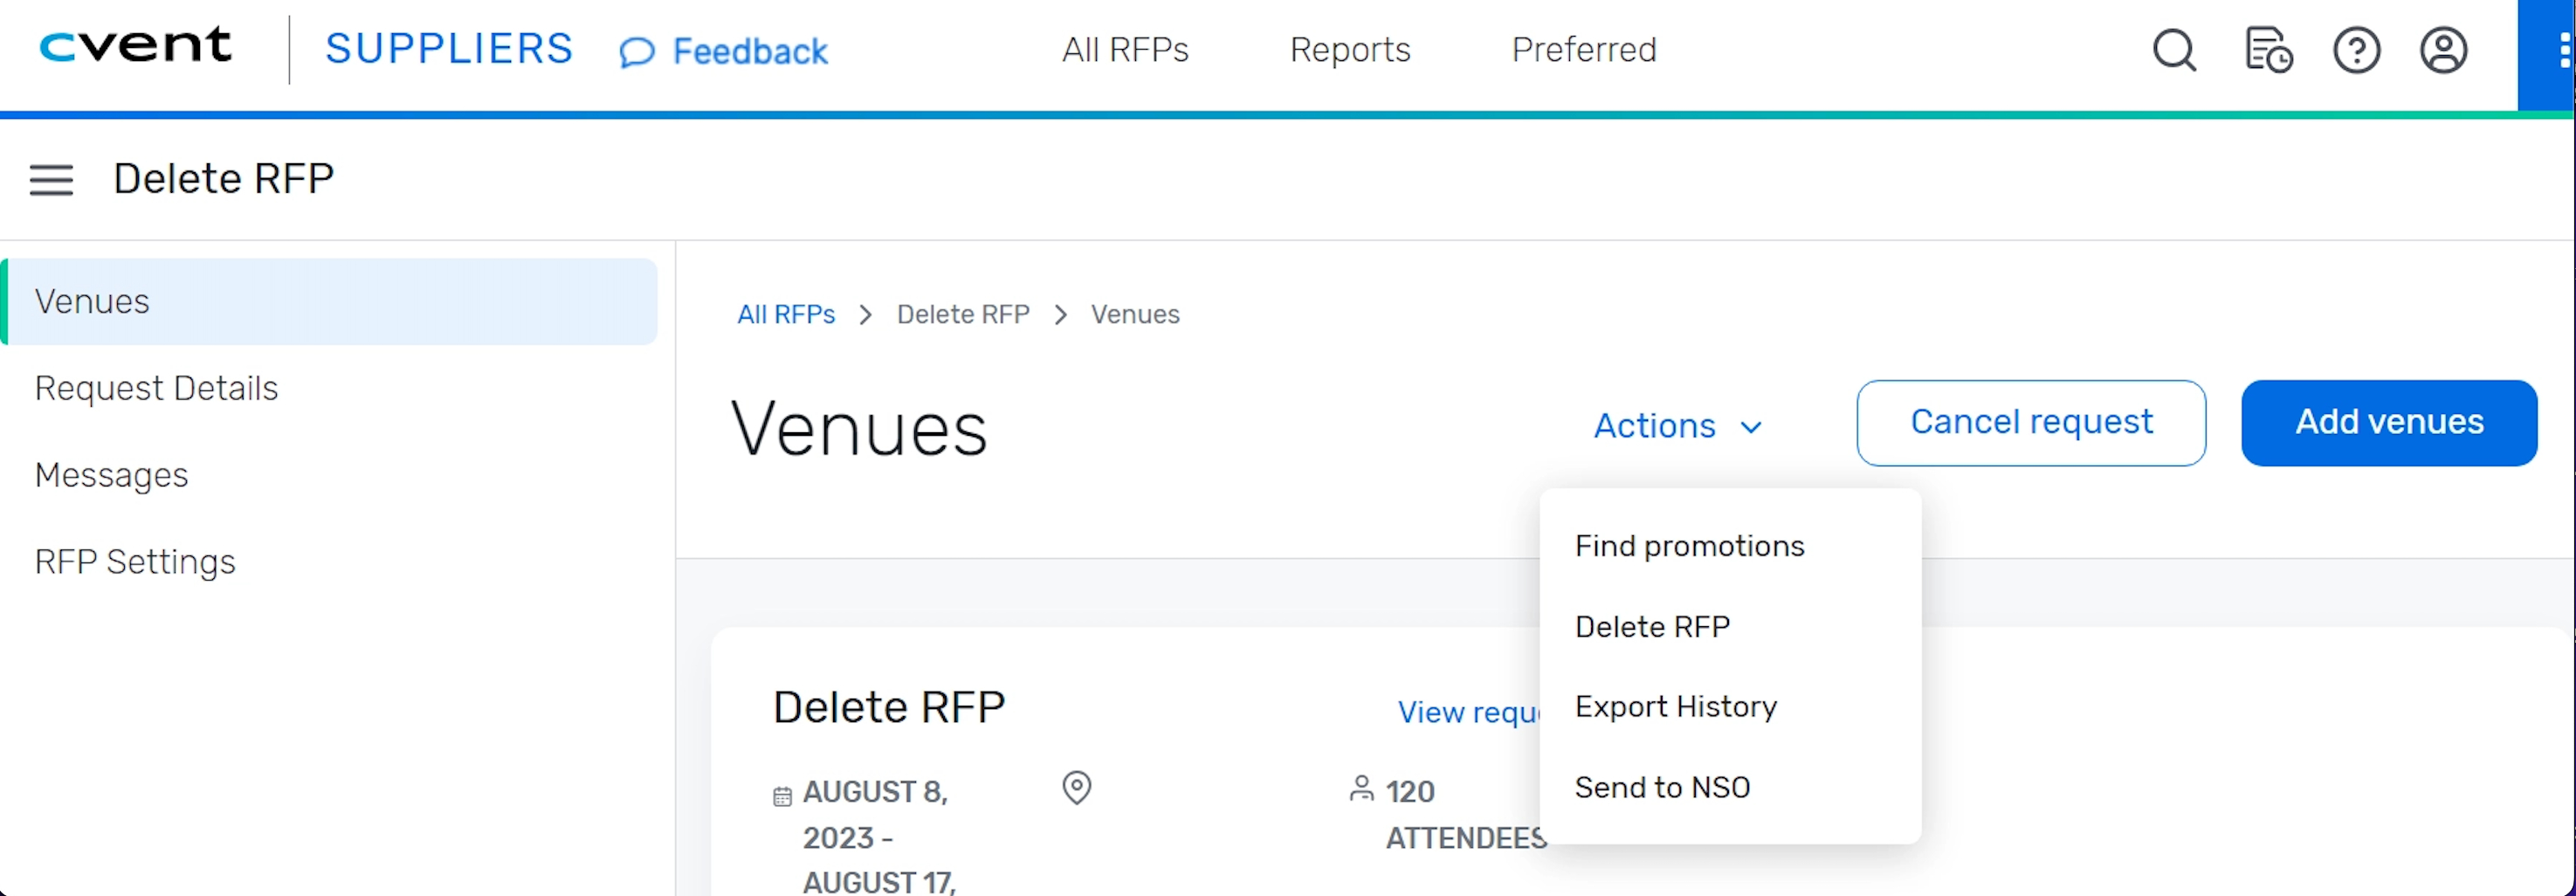
Task: Click the Feedback speech bubble icon
Action: pos(637,52)
